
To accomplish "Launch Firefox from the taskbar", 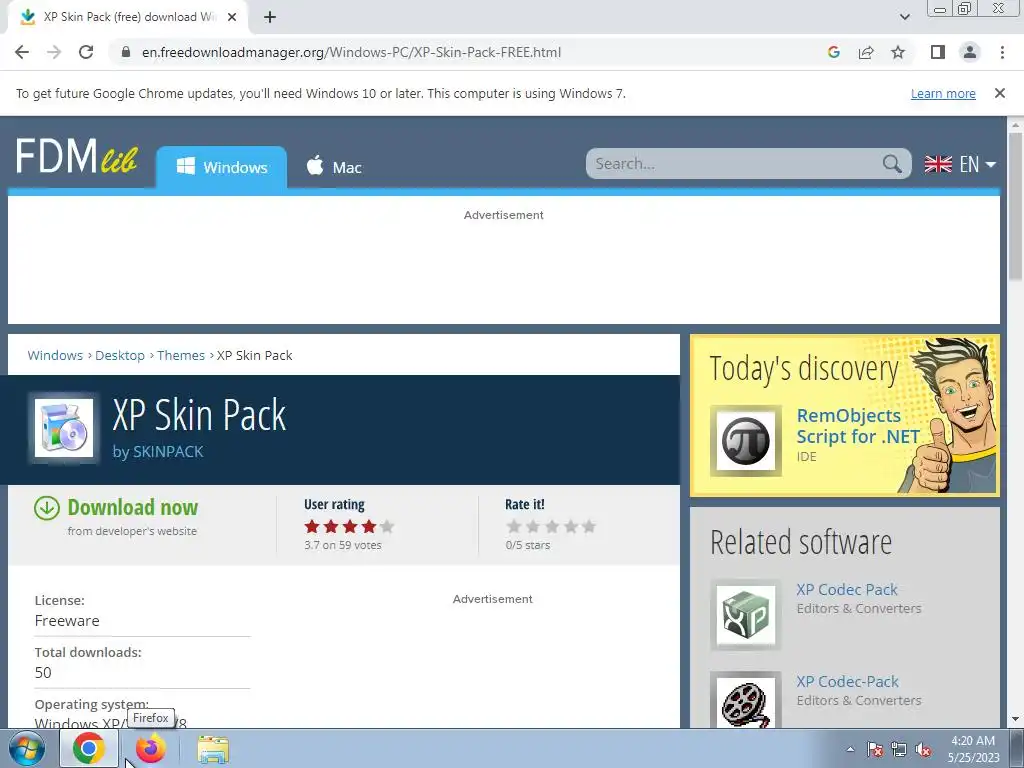I will (x=150, y=748).
